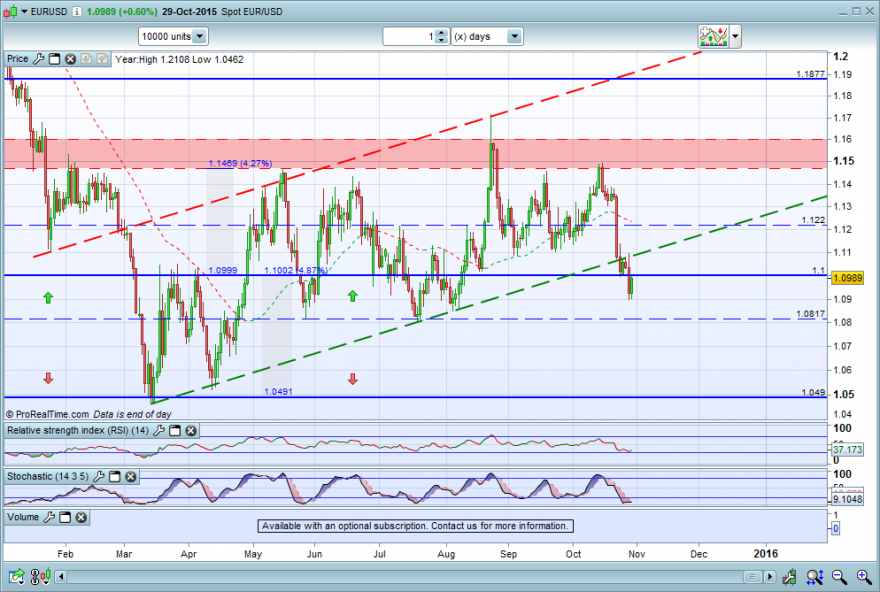880x592 pixels.
Task: Increase the timeframe number stepper
Action: tap(442, 33)
